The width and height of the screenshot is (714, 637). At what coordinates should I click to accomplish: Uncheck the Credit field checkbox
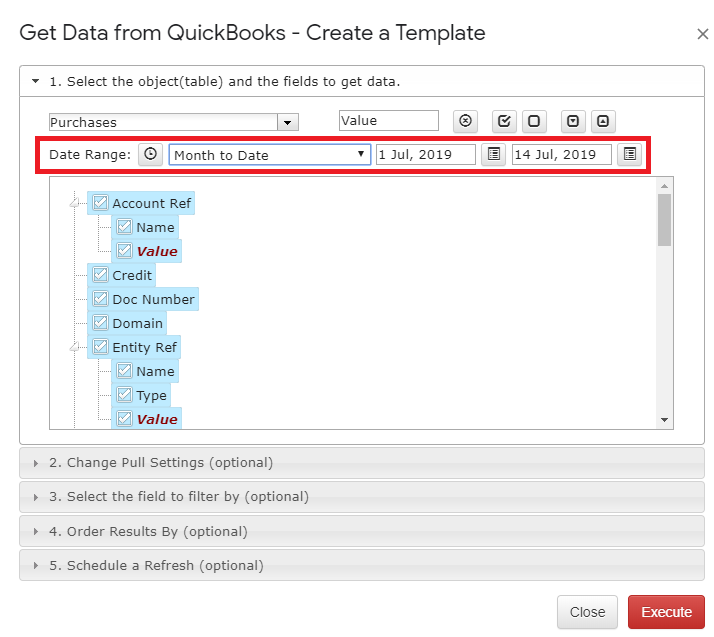100,275
